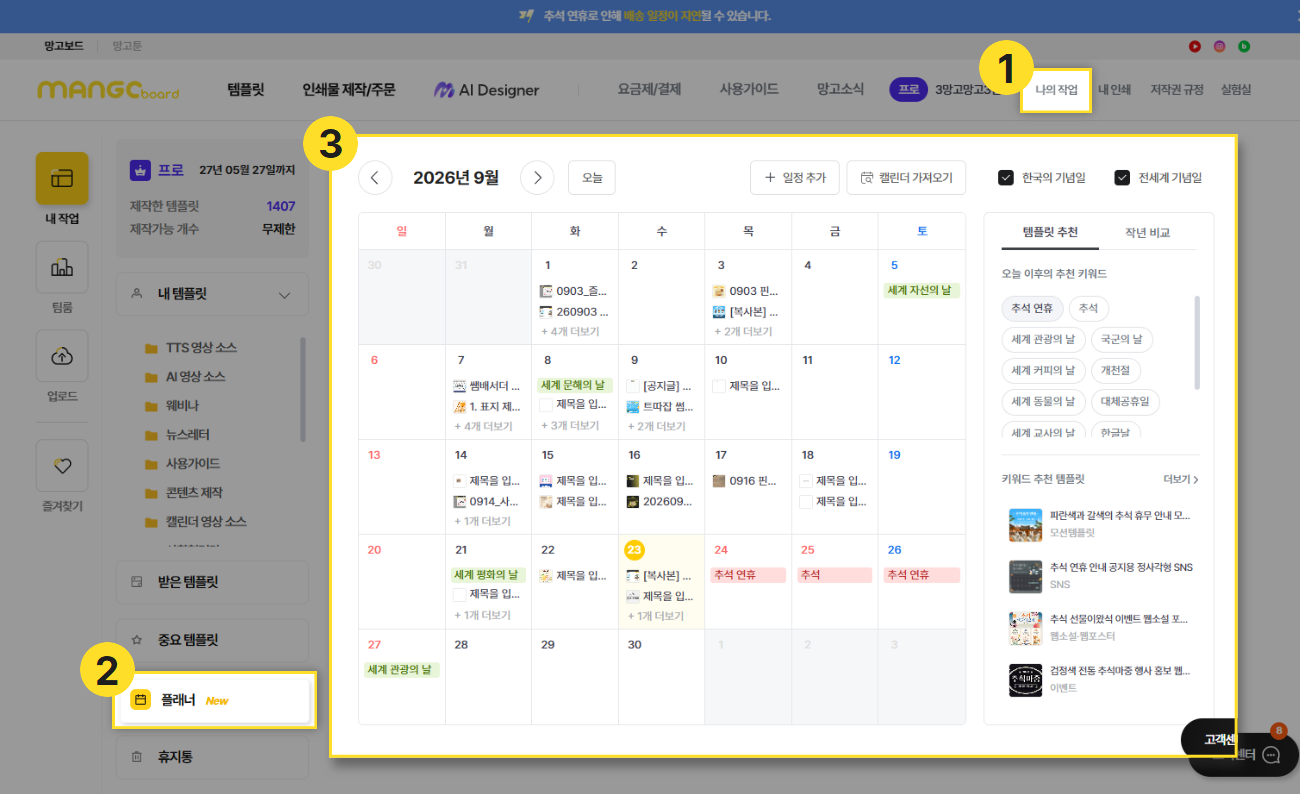Select the 추석 연휴 keyword chip
This screenshot has height=794, width=1300.
[x=1032, y=309]
